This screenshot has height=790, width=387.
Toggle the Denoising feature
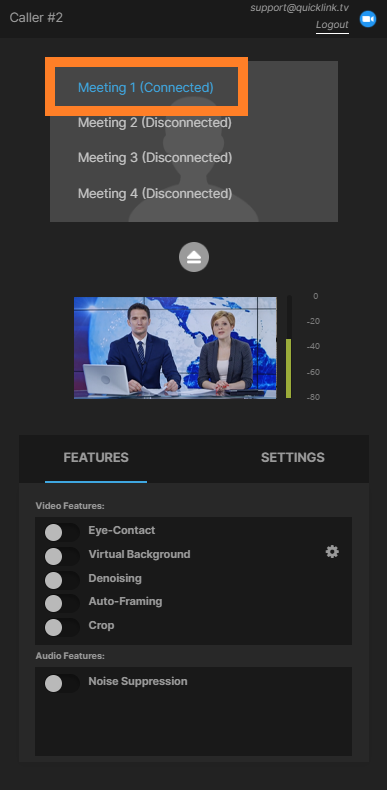coord(62,580)
